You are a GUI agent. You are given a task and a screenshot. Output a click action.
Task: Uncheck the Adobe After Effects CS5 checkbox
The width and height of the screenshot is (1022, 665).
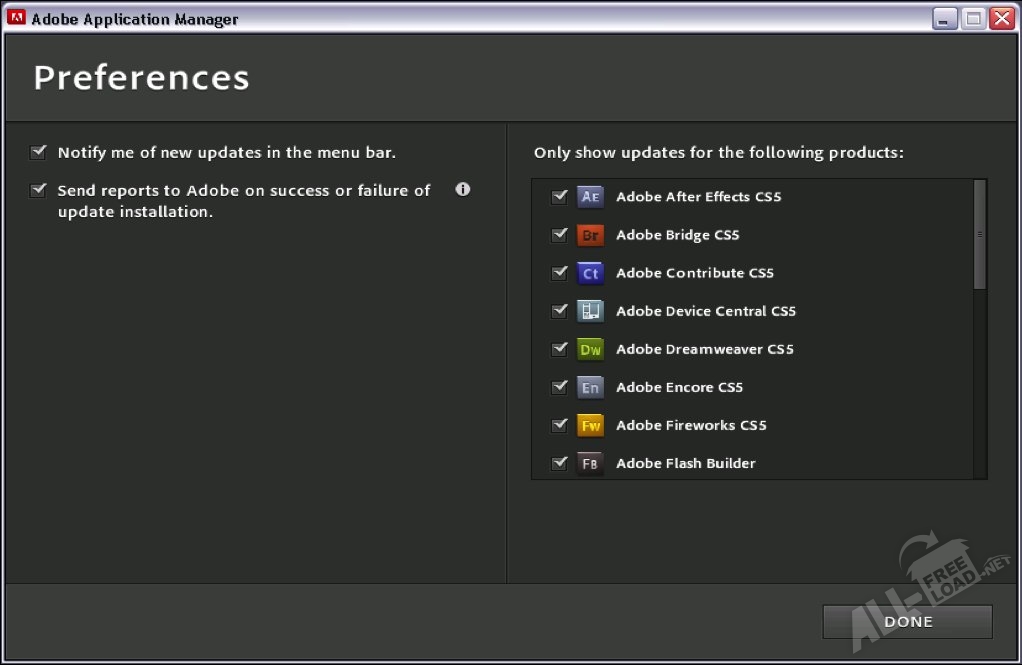pos(559,197)
